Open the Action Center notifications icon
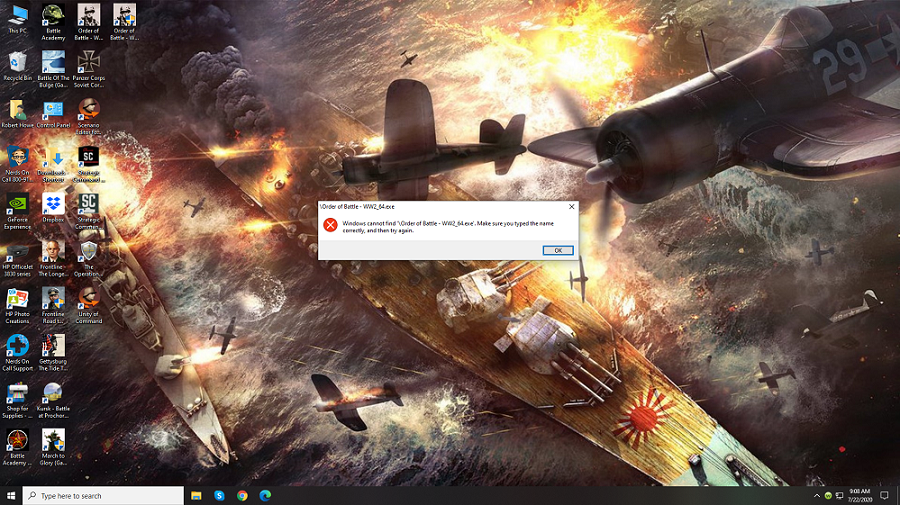This screenshot has height=505, width=900. tap(885, 495)
